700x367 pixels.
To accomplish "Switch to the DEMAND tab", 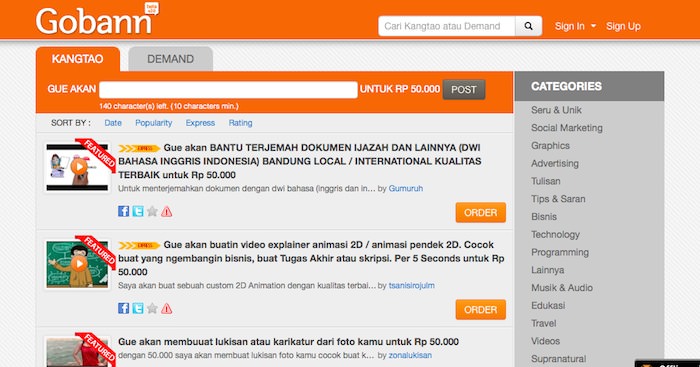I will [171, 59].
